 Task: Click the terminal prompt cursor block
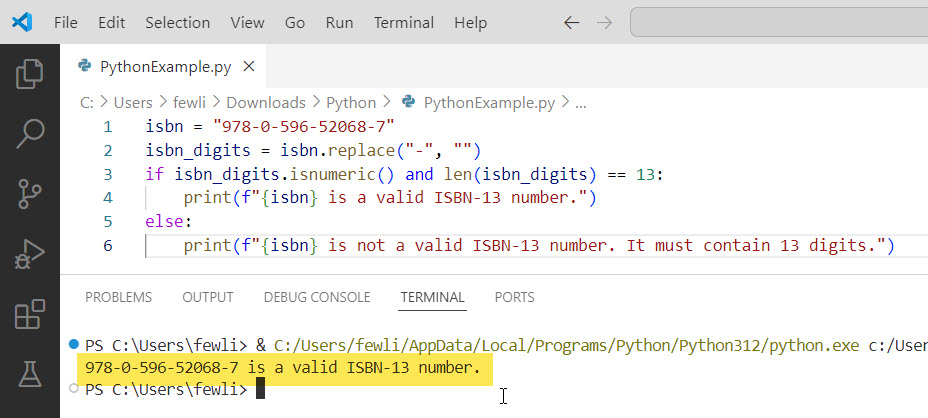pos(260,390)
